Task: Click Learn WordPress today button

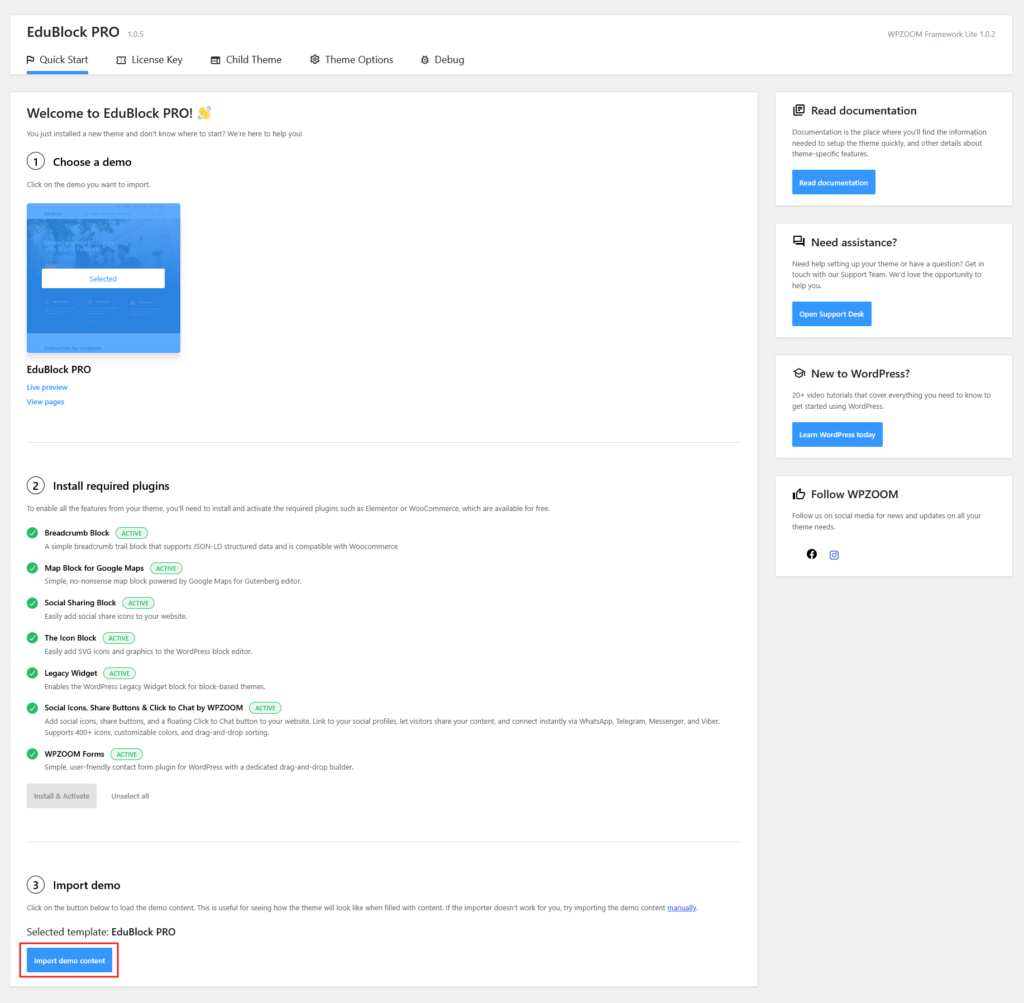Action: click(x=837, y=434)
